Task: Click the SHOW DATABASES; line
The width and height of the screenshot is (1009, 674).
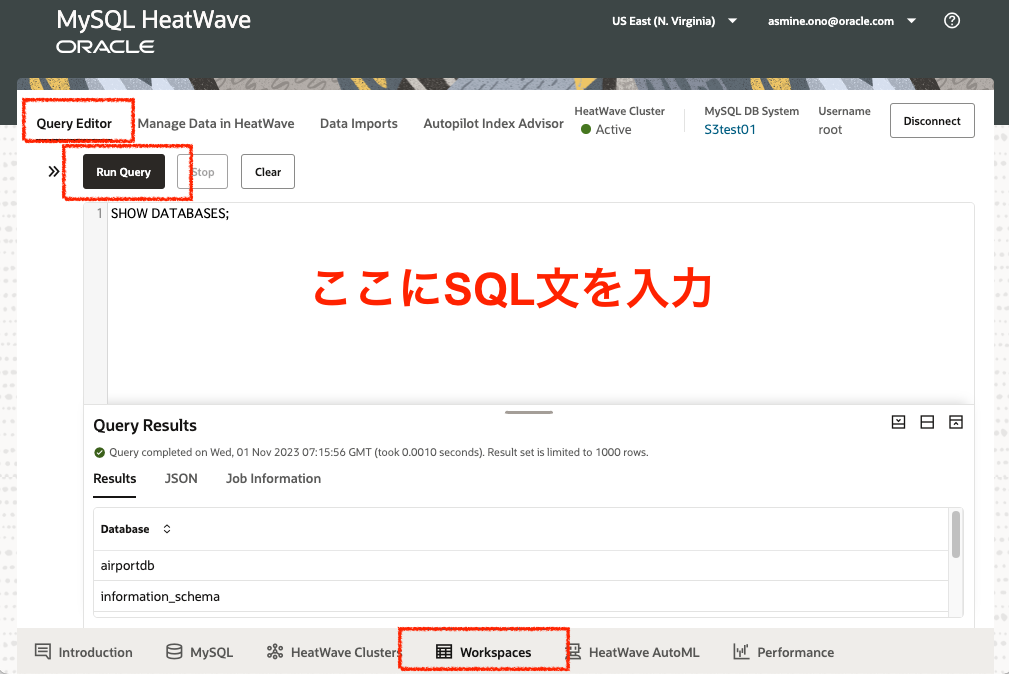Action: 170,213
